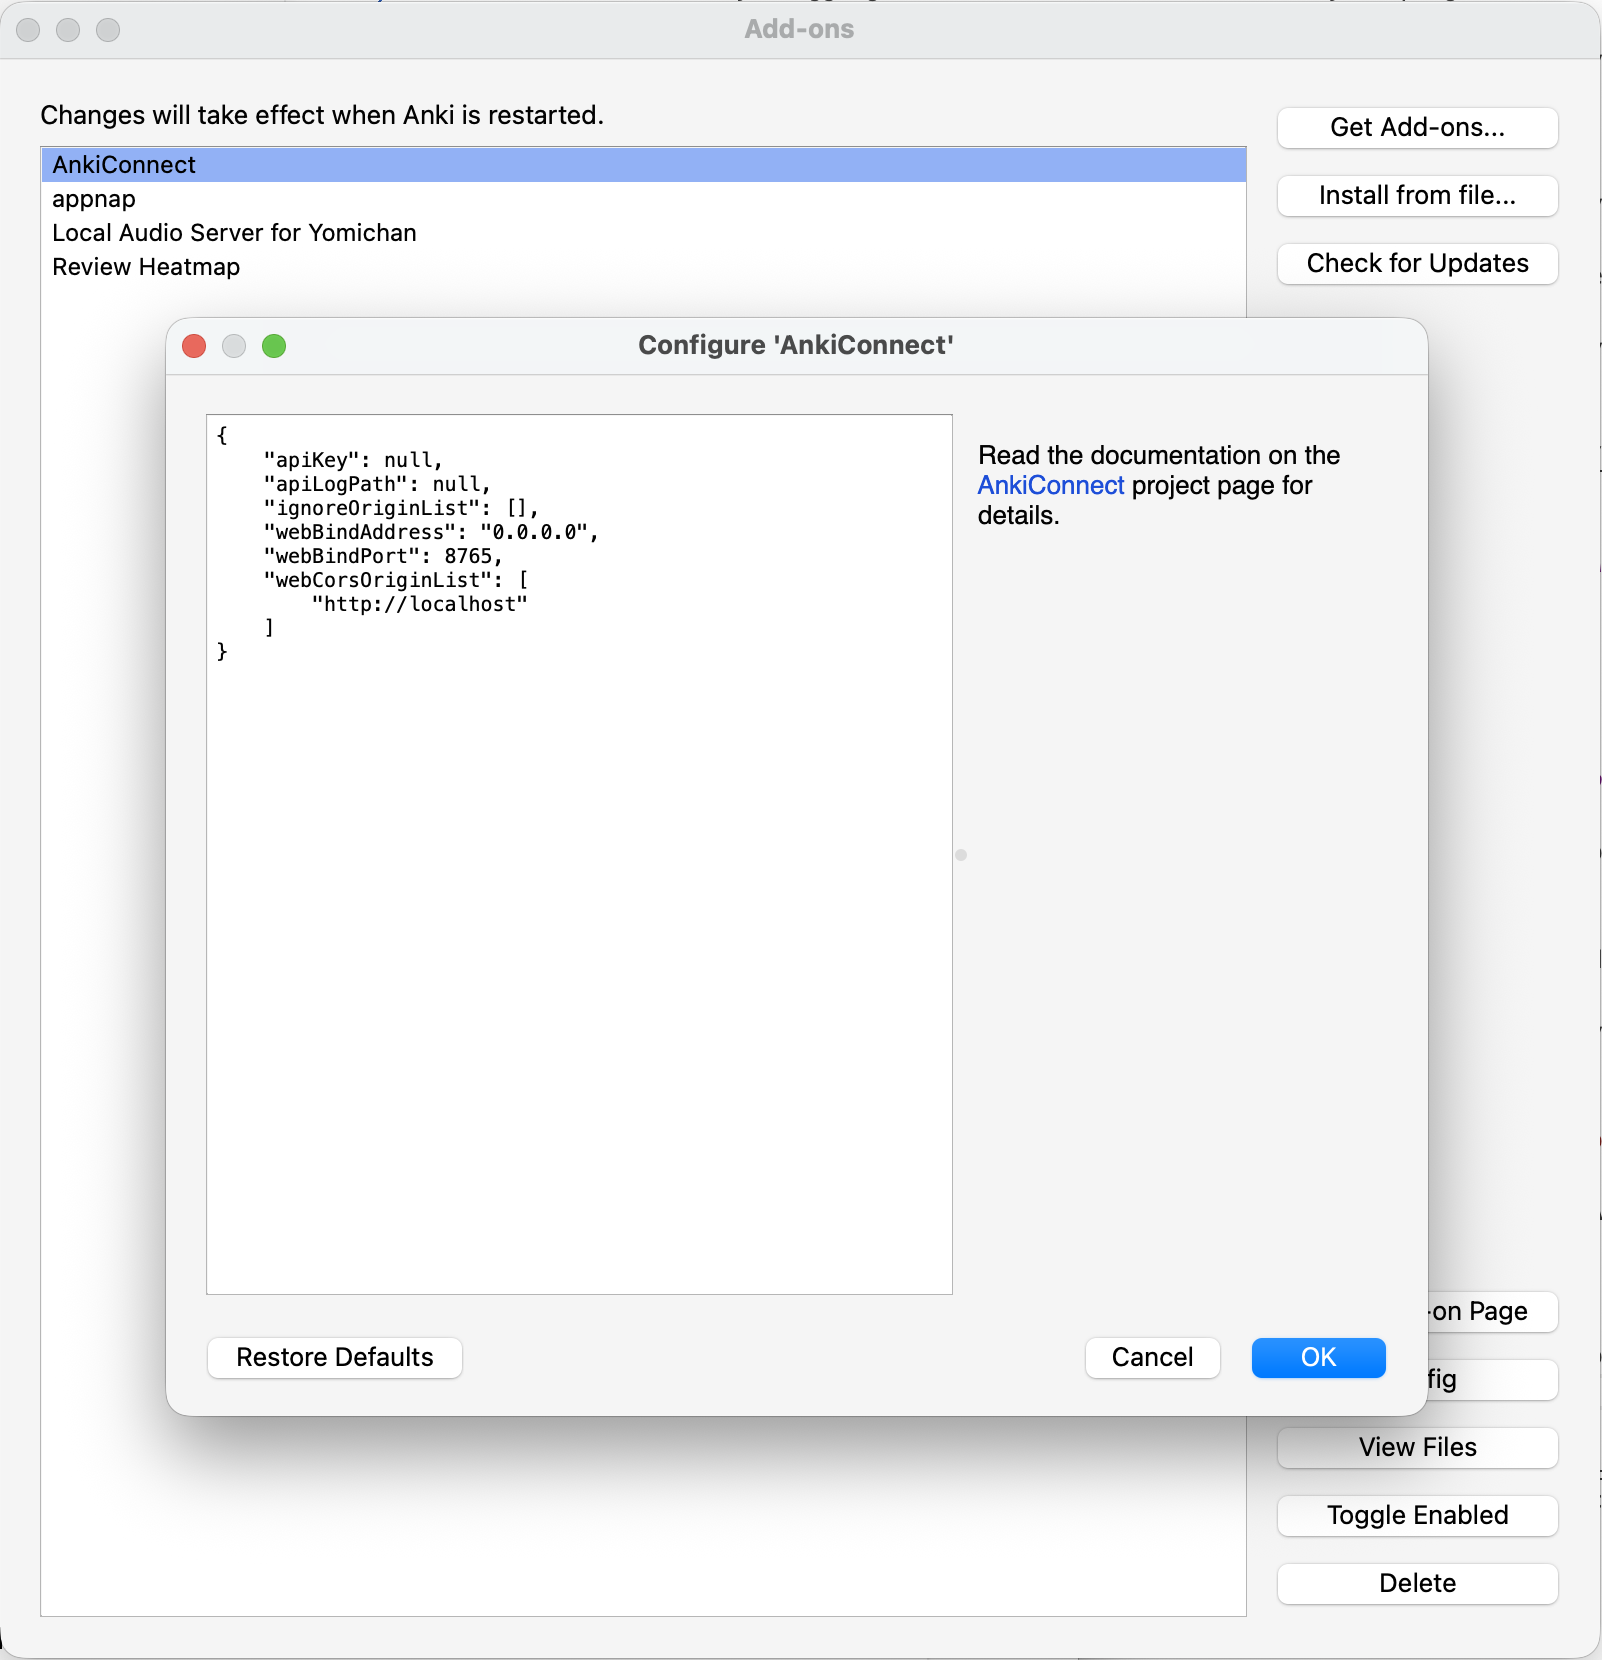Click the "apiKey": null line
Image resolution: width=1602 pixels, height=1660 pixels.
tap(353, 460)
